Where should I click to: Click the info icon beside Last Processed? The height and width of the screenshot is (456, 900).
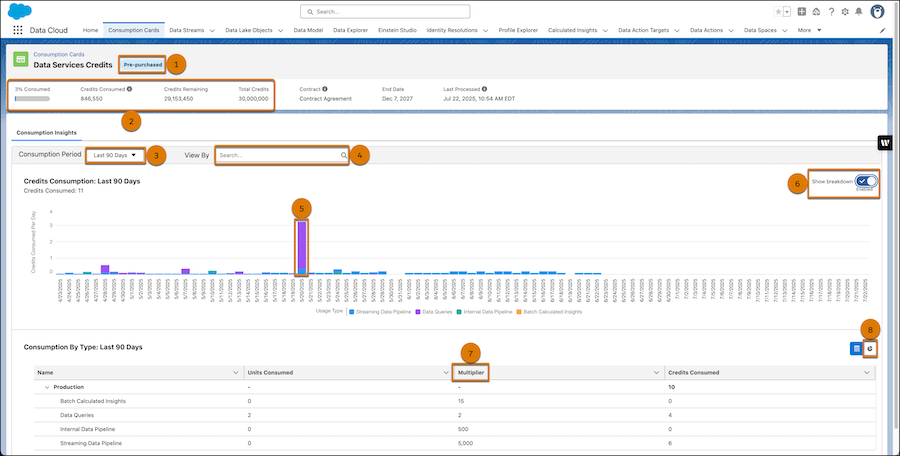click(x=484, y=89)
